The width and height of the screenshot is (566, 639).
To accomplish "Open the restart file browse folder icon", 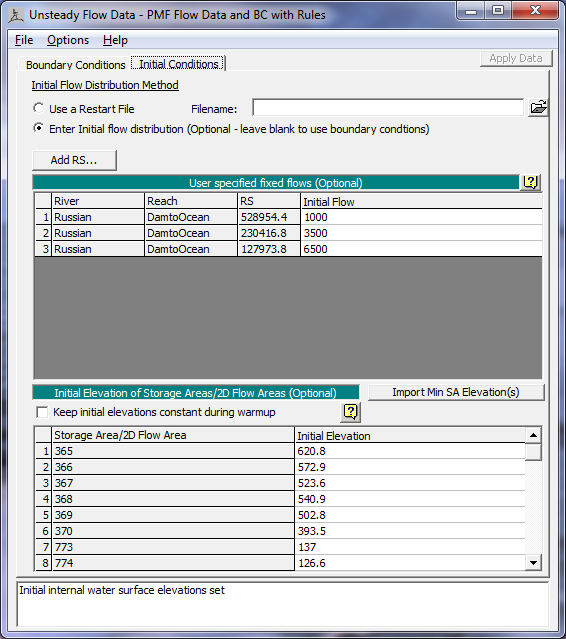I will coord(538,108).
